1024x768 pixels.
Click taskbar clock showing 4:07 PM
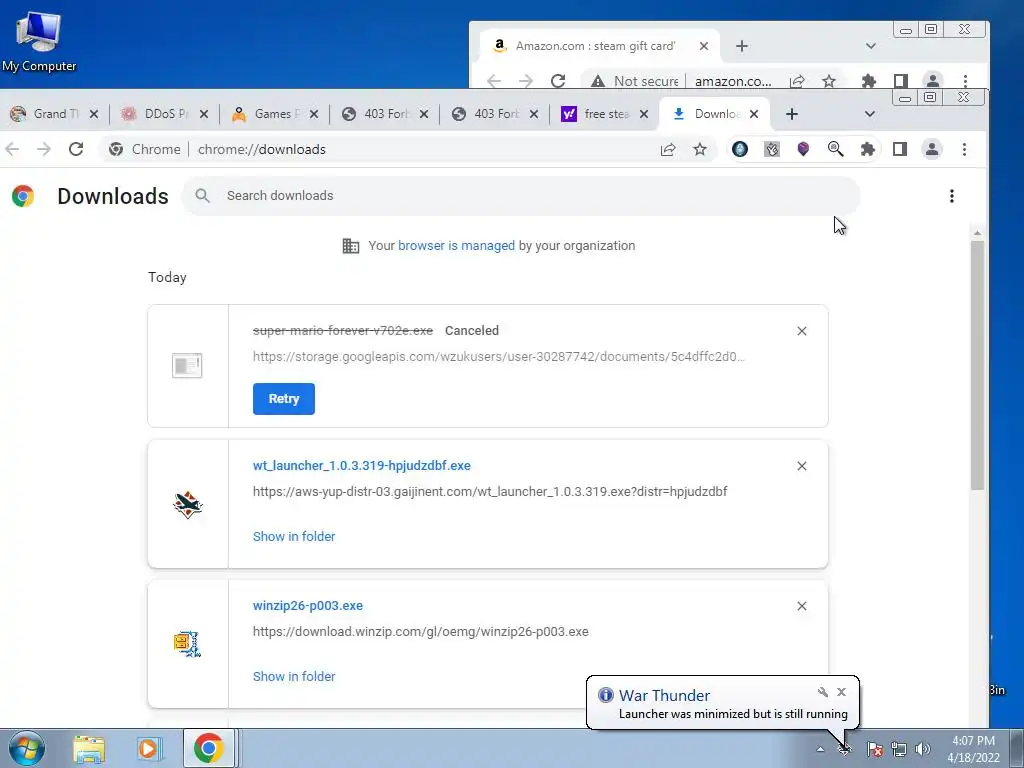[x=973, y=741]
